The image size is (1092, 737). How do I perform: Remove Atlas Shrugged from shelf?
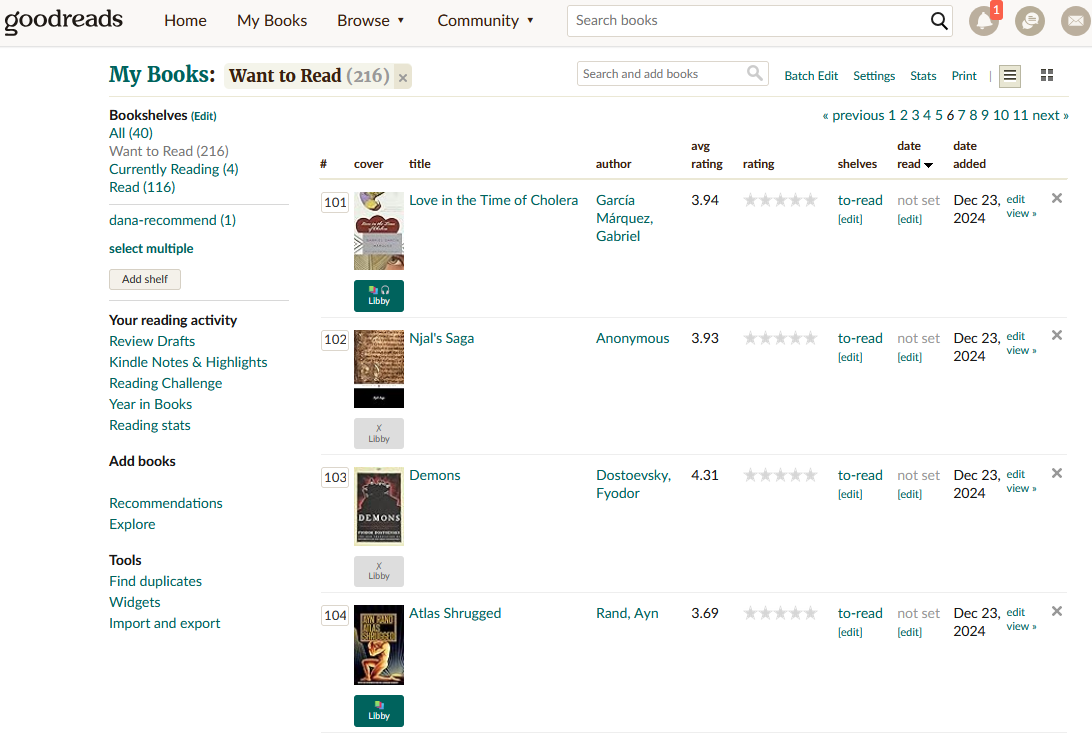pos(1056,612)
